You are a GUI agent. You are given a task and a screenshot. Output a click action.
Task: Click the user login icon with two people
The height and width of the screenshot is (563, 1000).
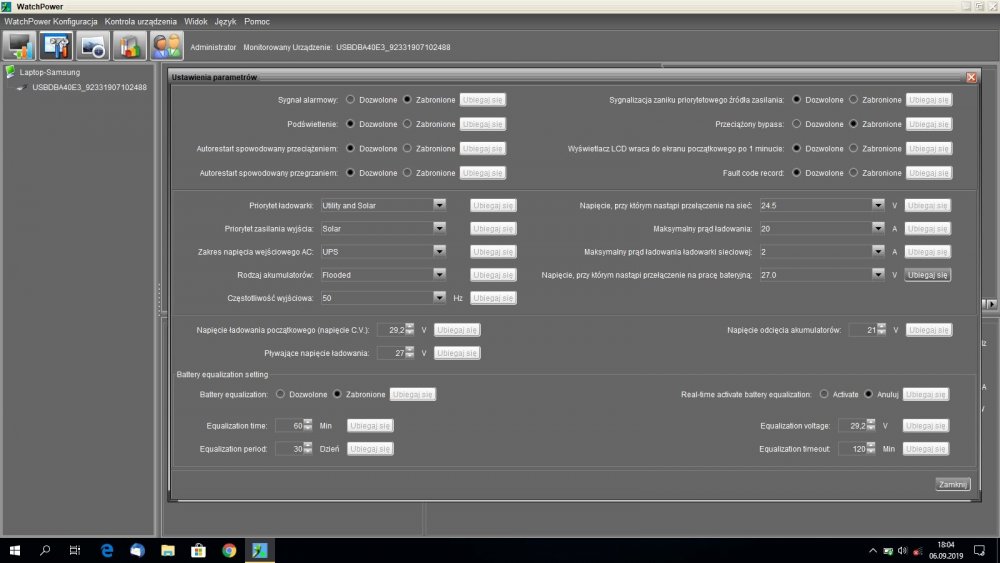(166, 46)
